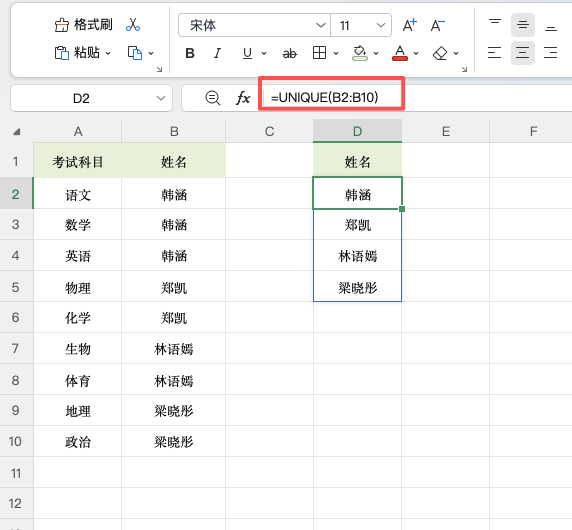Click cell B1 姓名 header

(174, 161)
